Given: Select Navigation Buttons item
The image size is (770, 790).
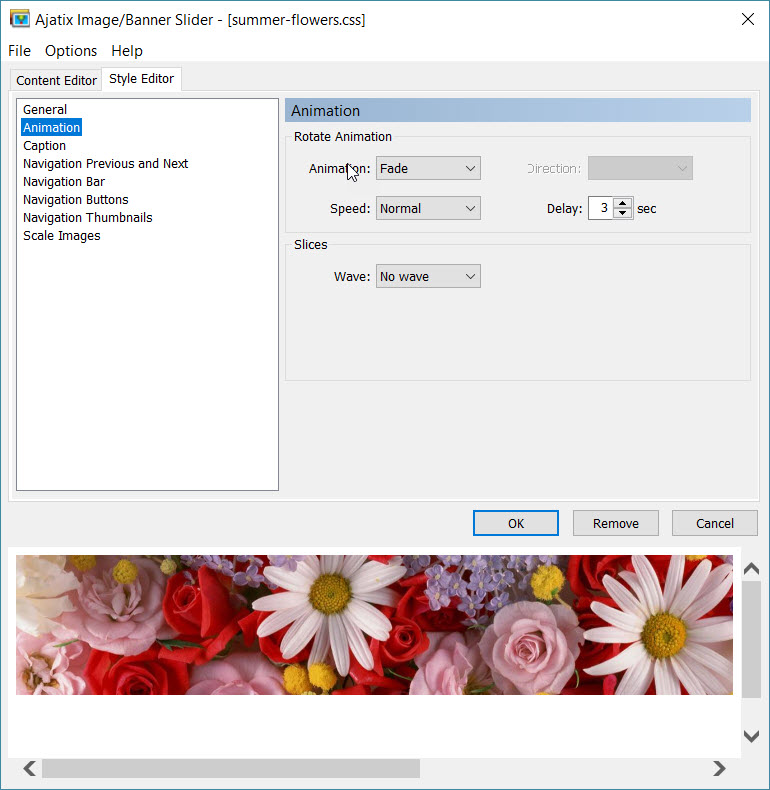Looking at the screenshot, I should click(x=76, y=200).
